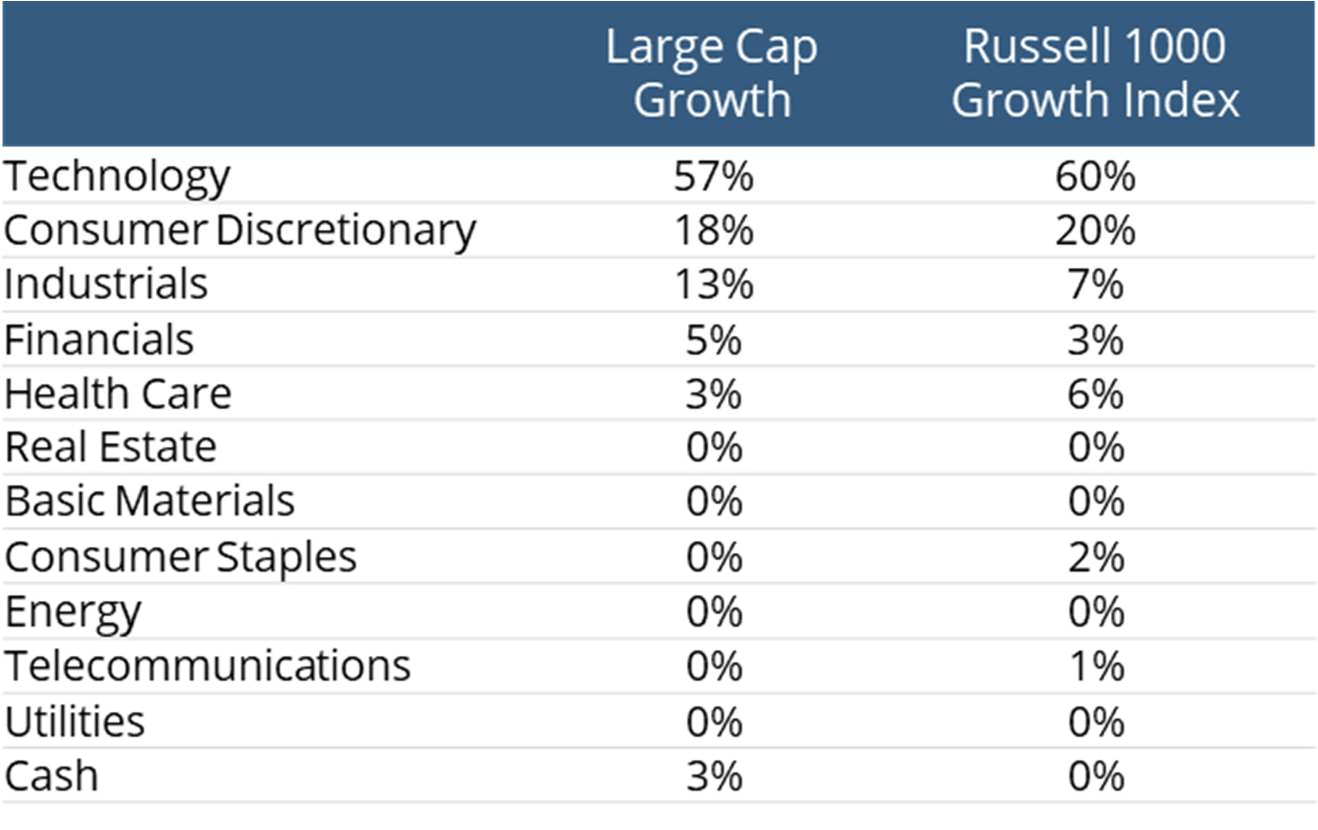Viewport: 1318px width, 830px height.
Task: Click the Russell 1000 Growth Index header
Action: click(x=1095, y=74)
